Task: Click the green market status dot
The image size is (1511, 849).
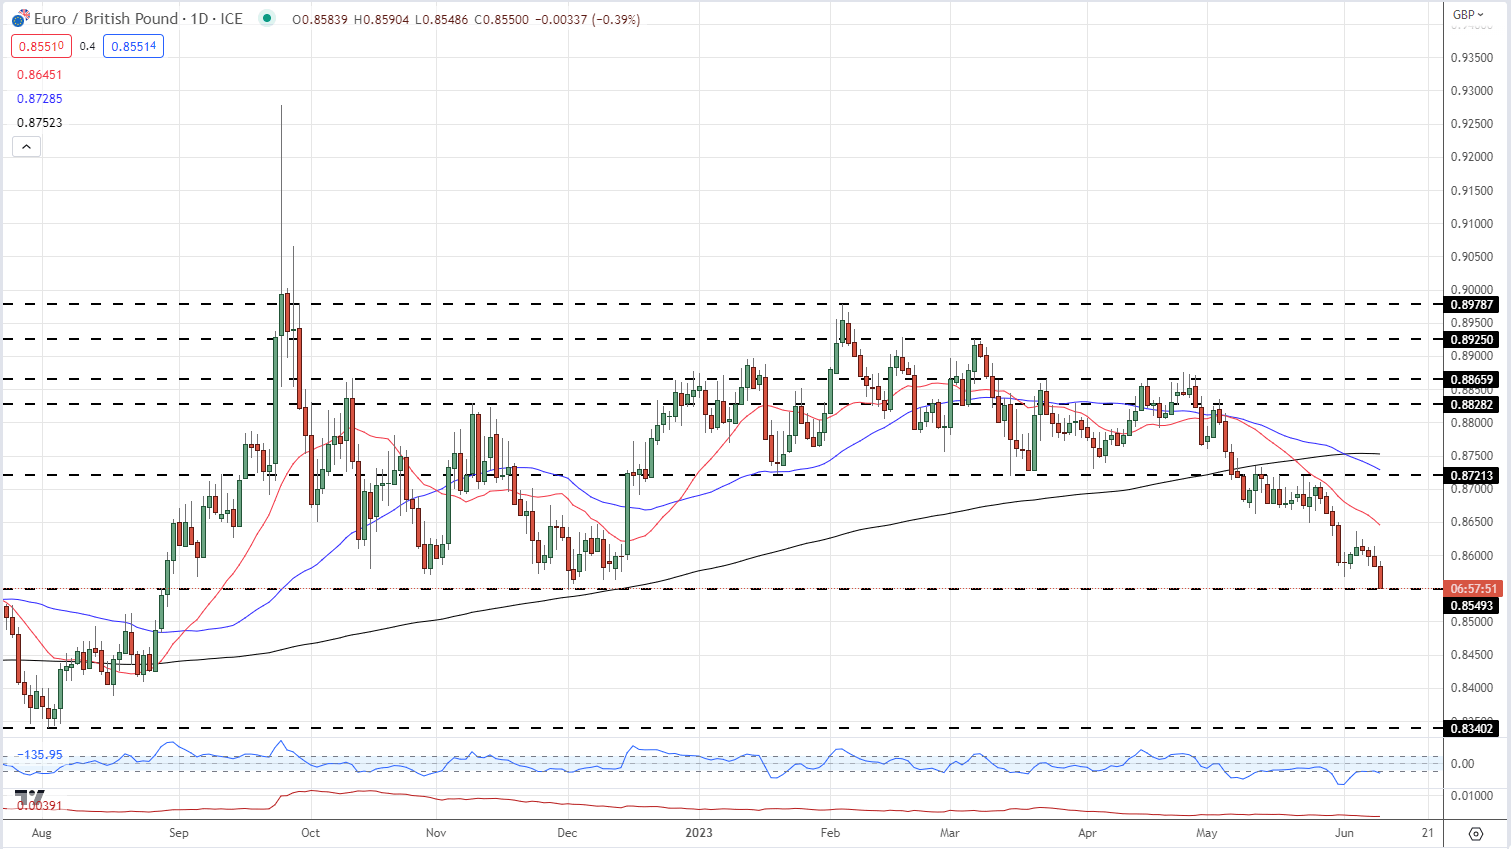Action: tap(266, 18)
